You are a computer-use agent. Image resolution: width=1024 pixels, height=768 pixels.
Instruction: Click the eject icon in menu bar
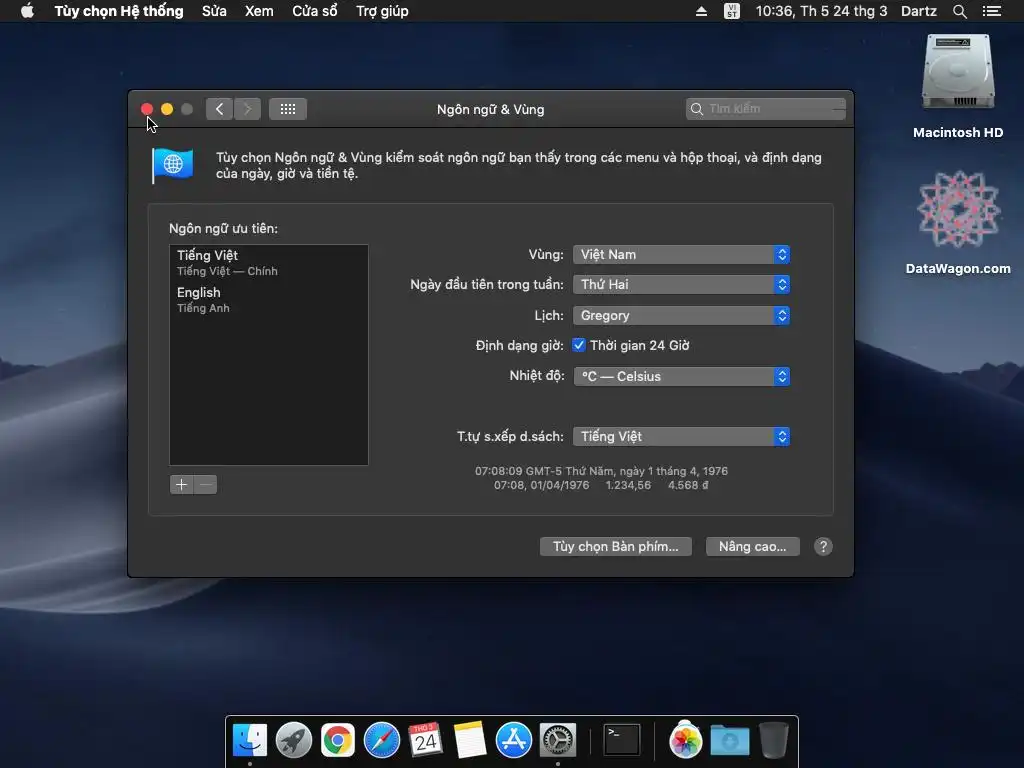coord(701,11)
